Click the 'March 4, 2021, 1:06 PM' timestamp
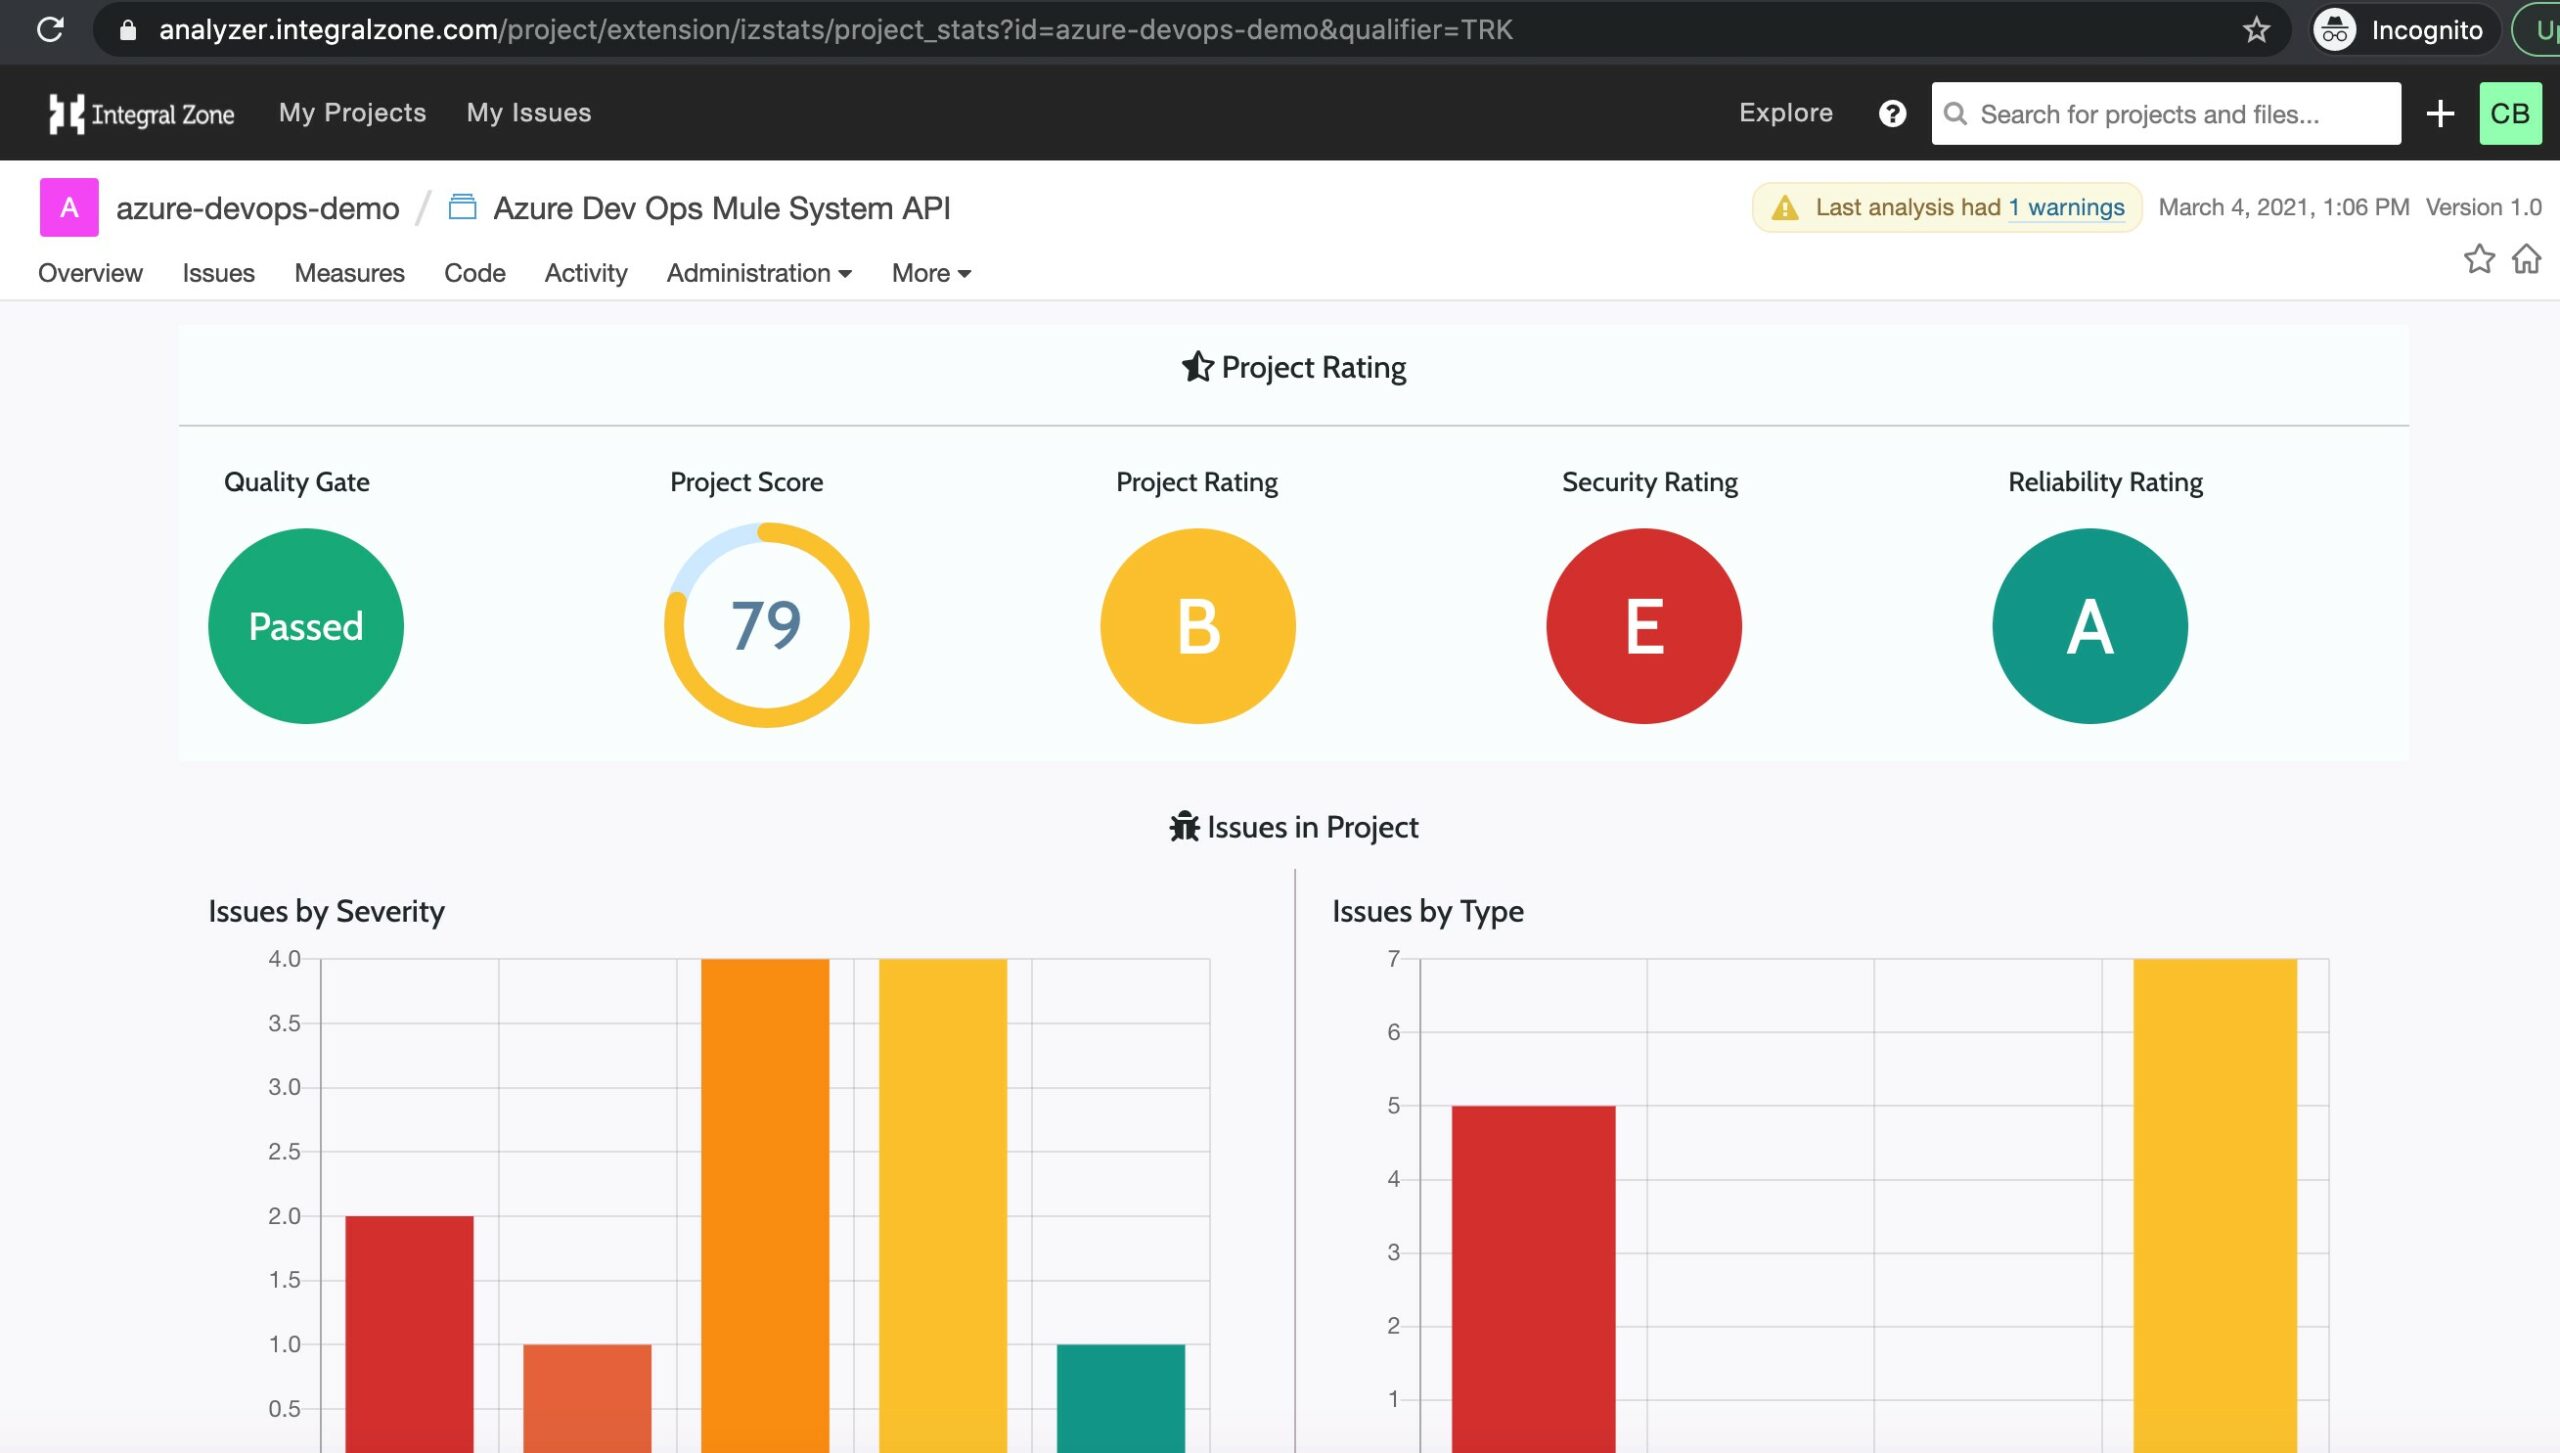2560x1453 pixels. (2284, 207)
